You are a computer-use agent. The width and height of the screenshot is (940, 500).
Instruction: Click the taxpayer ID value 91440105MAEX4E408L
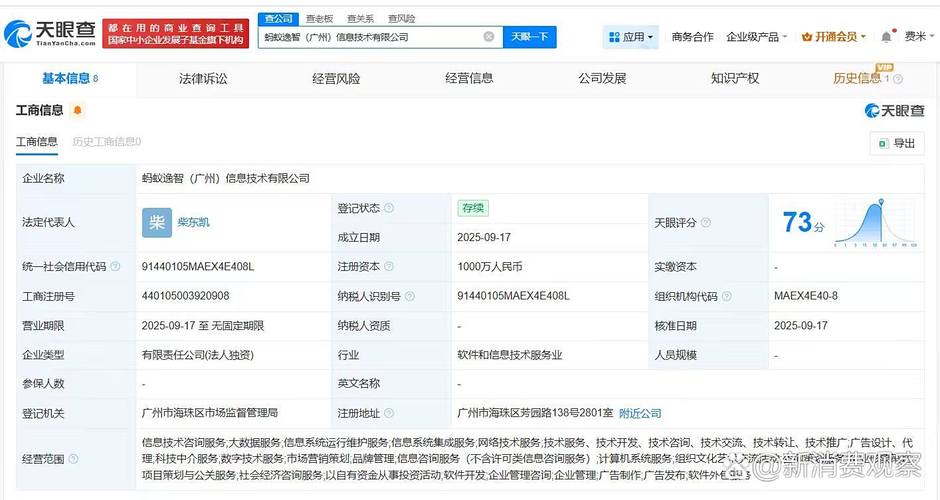tap(513, 296)
